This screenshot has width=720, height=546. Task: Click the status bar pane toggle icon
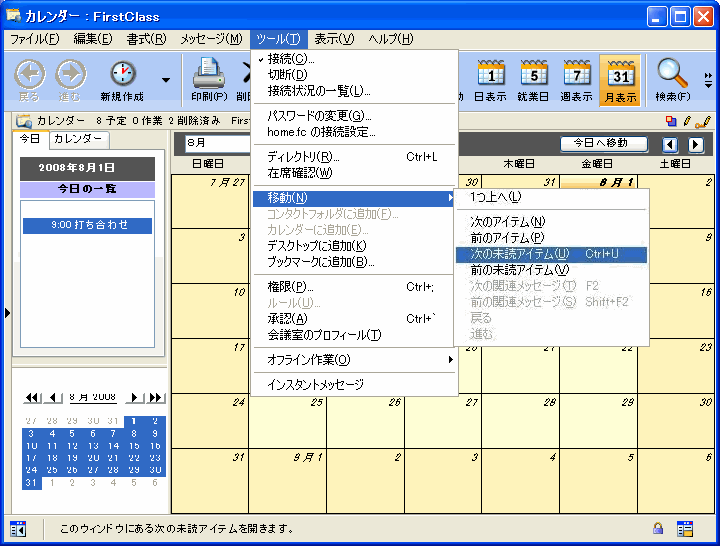coord(17,529)
